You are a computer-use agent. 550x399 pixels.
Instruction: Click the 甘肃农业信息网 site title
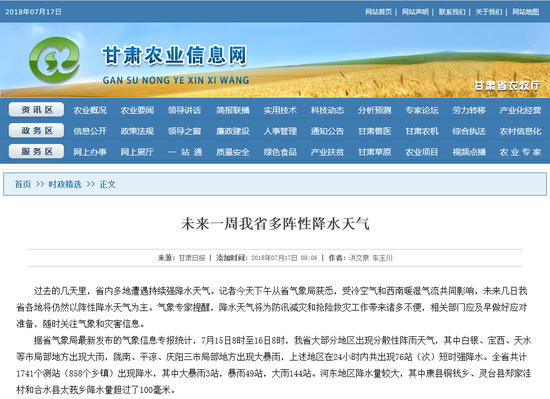pyautogui.click(x=175, y=55)
